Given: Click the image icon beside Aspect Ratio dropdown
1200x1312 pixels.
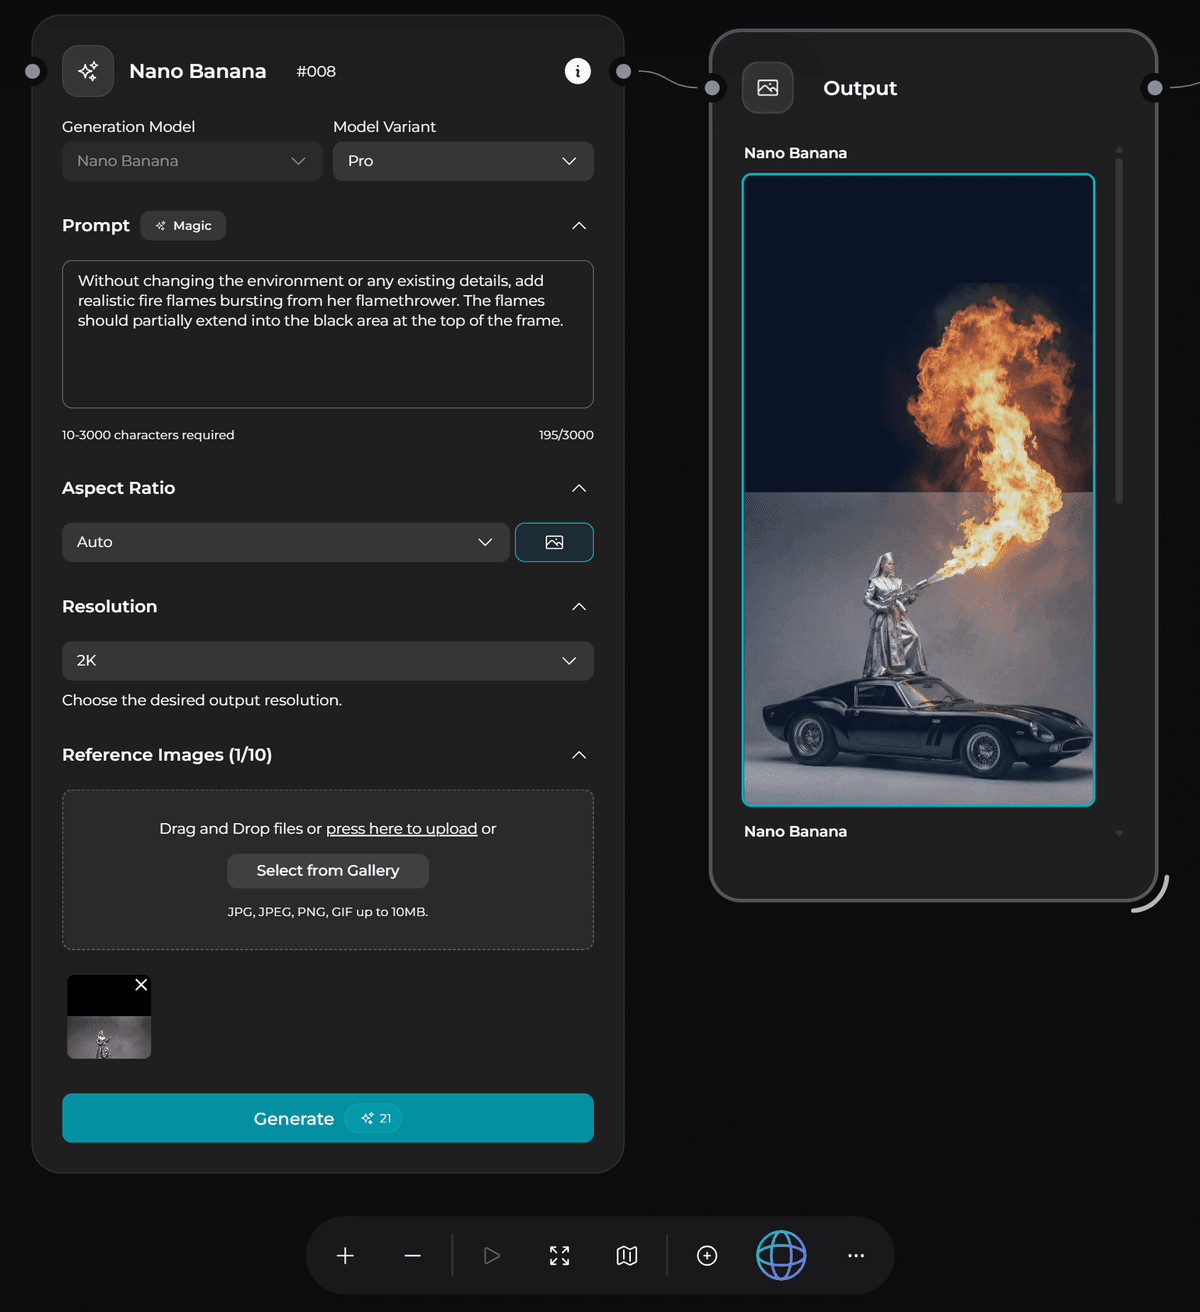Looking at the screenshot, I should click(554, 542).
